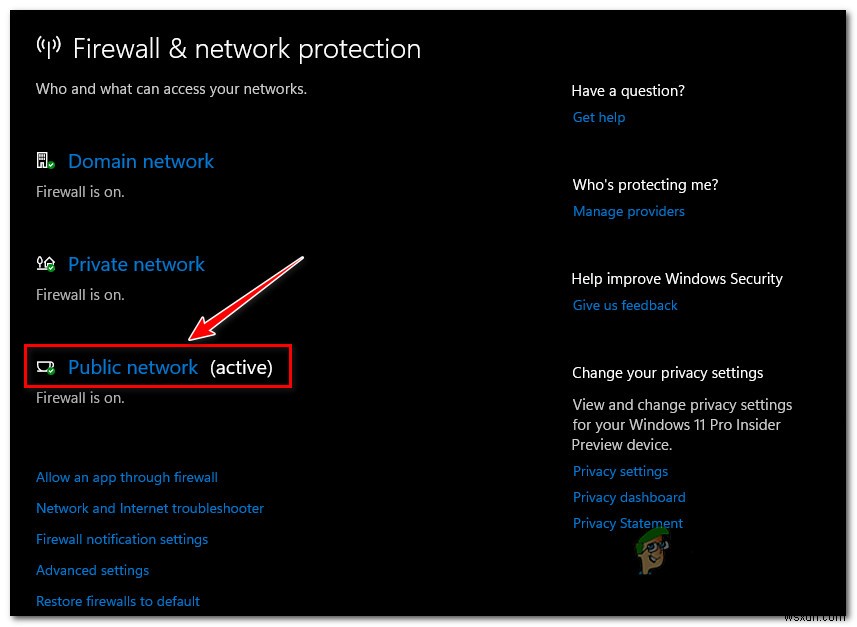
Task: Click Give us feedback
Action: coord(625,305)
